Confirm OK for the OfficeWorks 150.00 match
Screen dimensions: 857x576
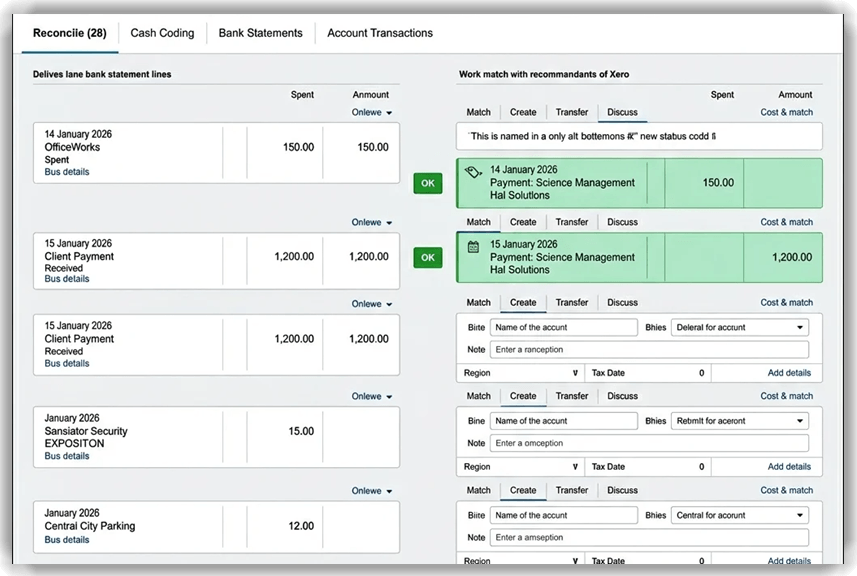click(x=428, y=183)
